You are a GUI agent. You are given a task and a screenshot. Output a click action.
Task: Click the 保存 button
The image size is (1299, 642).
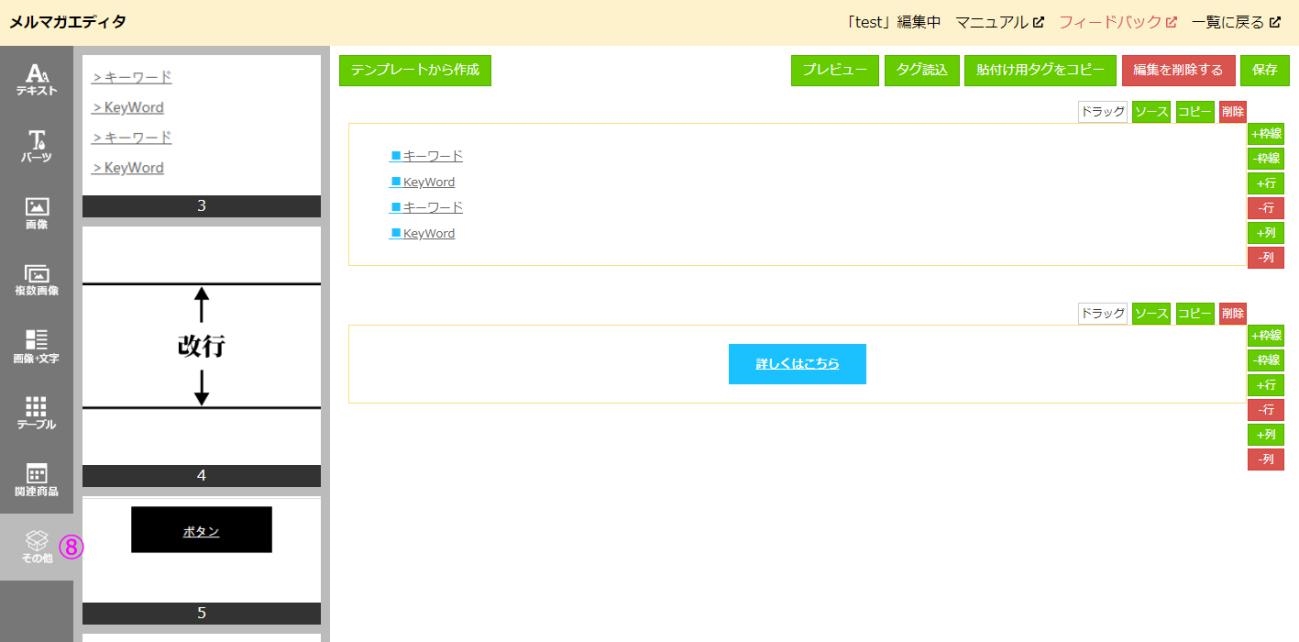(1265, 70)
